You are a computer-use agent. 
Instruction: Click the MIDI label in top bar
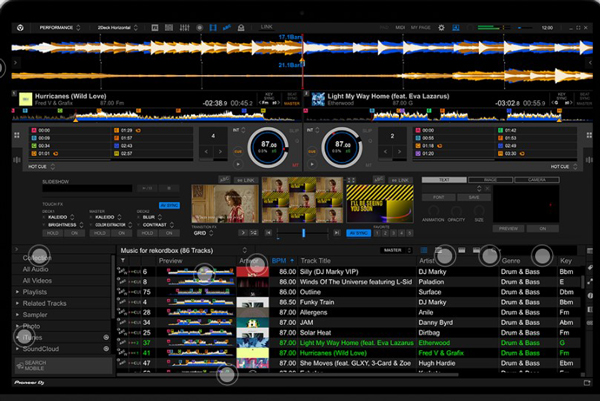(x=400, y=28)
